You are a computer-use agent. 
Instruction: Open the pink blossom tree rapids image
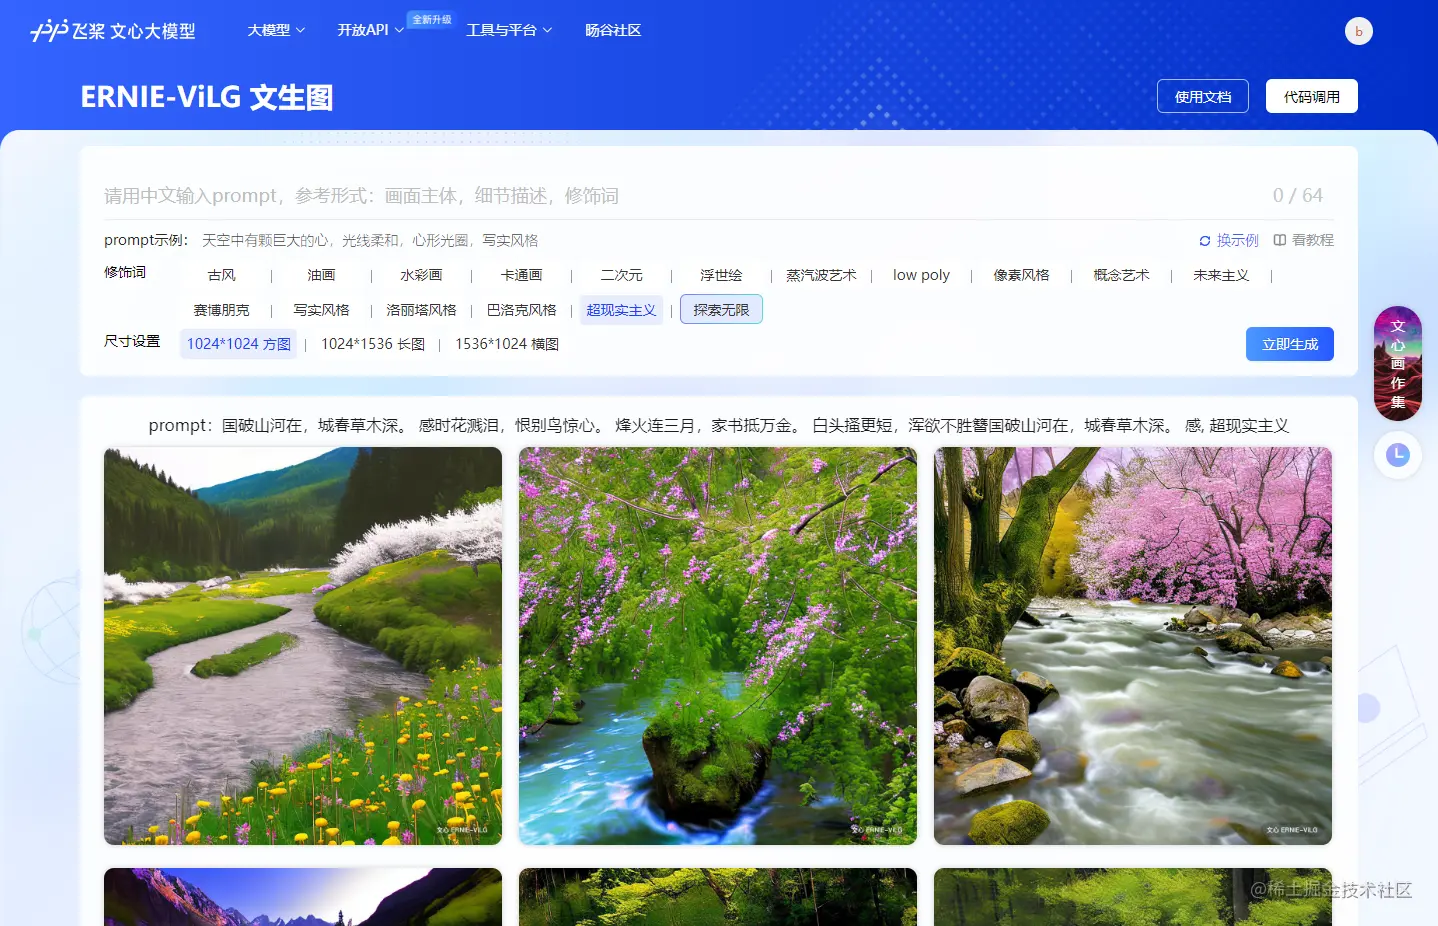click(x=1133, y=646)
